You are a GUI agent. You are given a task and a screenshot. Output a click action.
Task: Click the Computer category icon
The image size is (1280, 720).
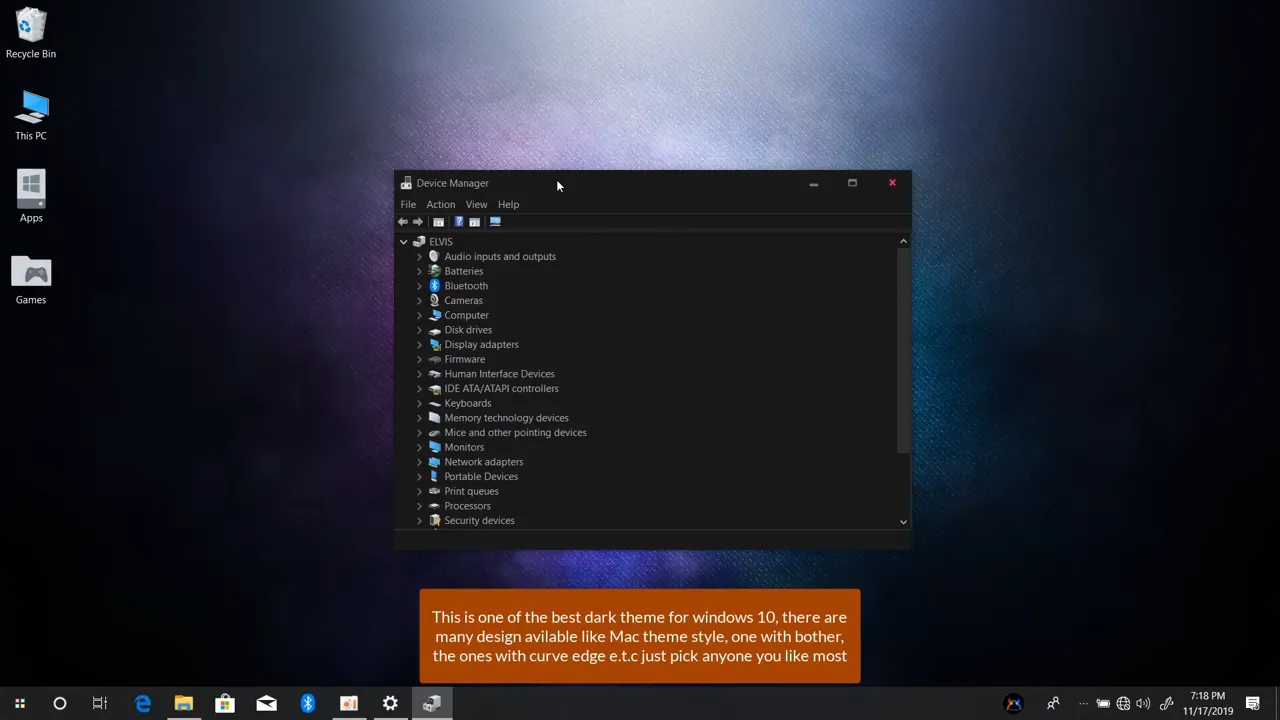pos(434,315)
